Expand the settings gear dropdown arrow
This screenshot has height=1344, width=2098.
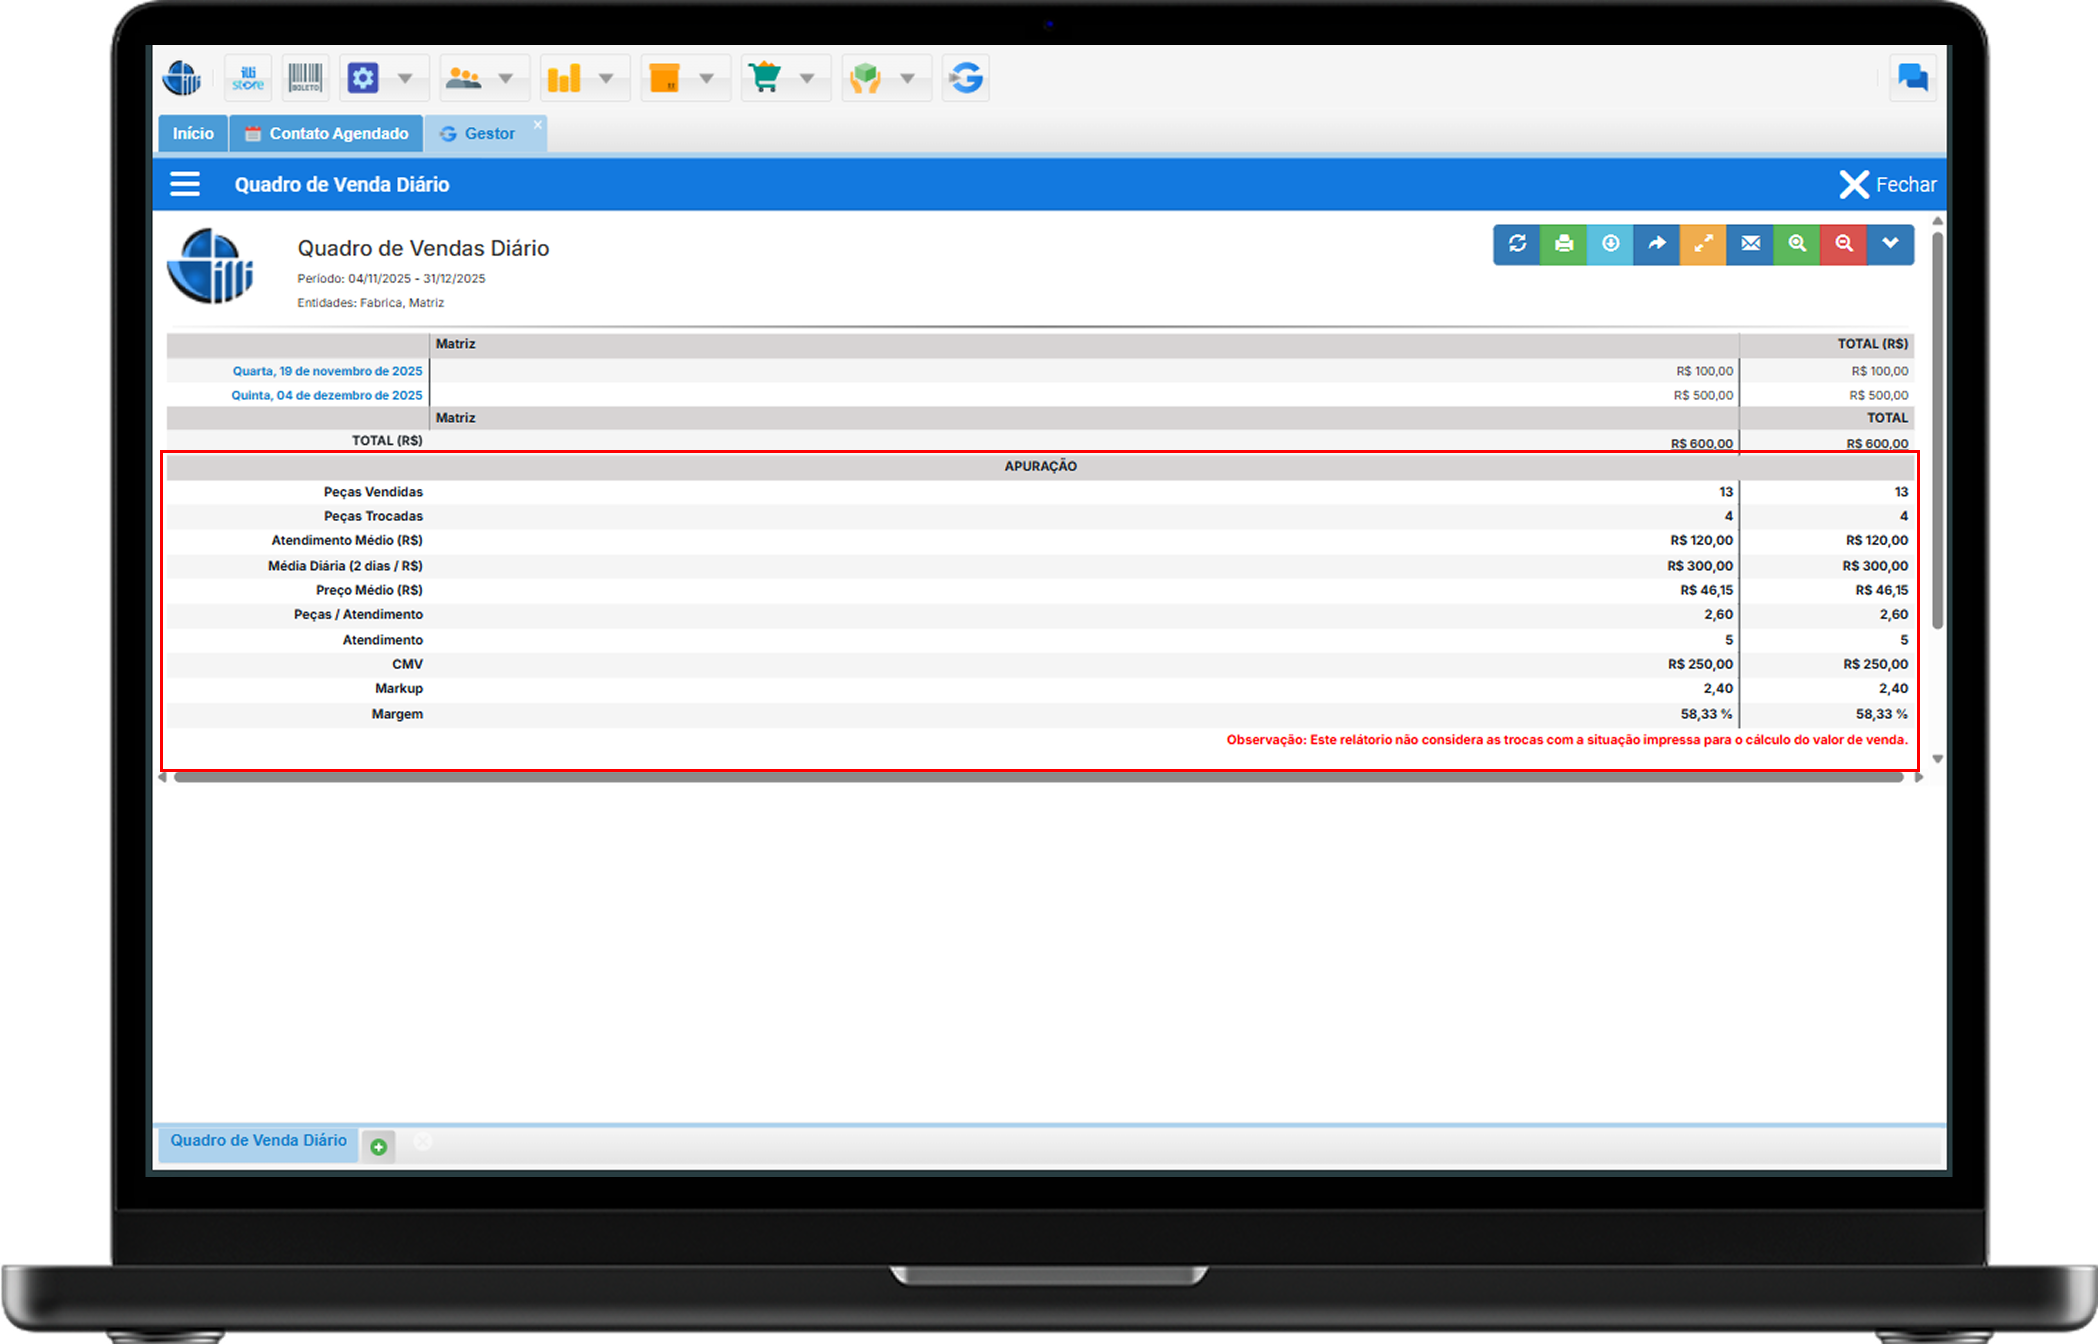tap(405, 78)
